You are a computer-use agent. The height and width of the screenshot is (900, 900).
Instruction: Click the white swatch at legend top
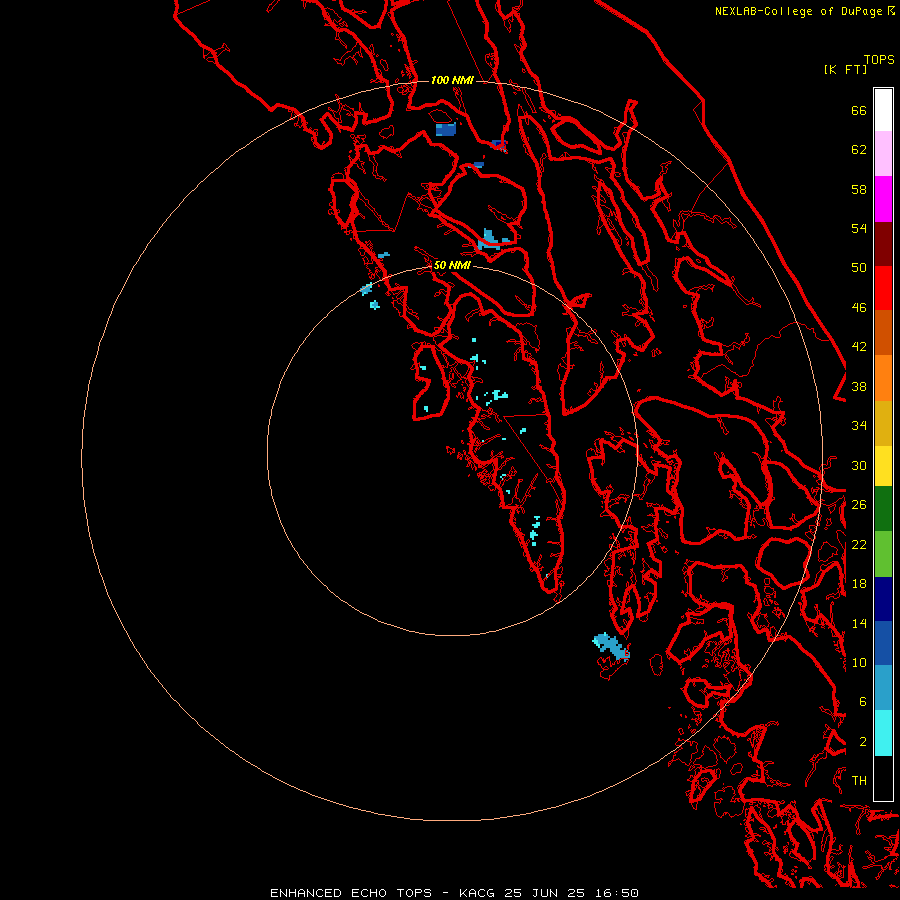883,110
